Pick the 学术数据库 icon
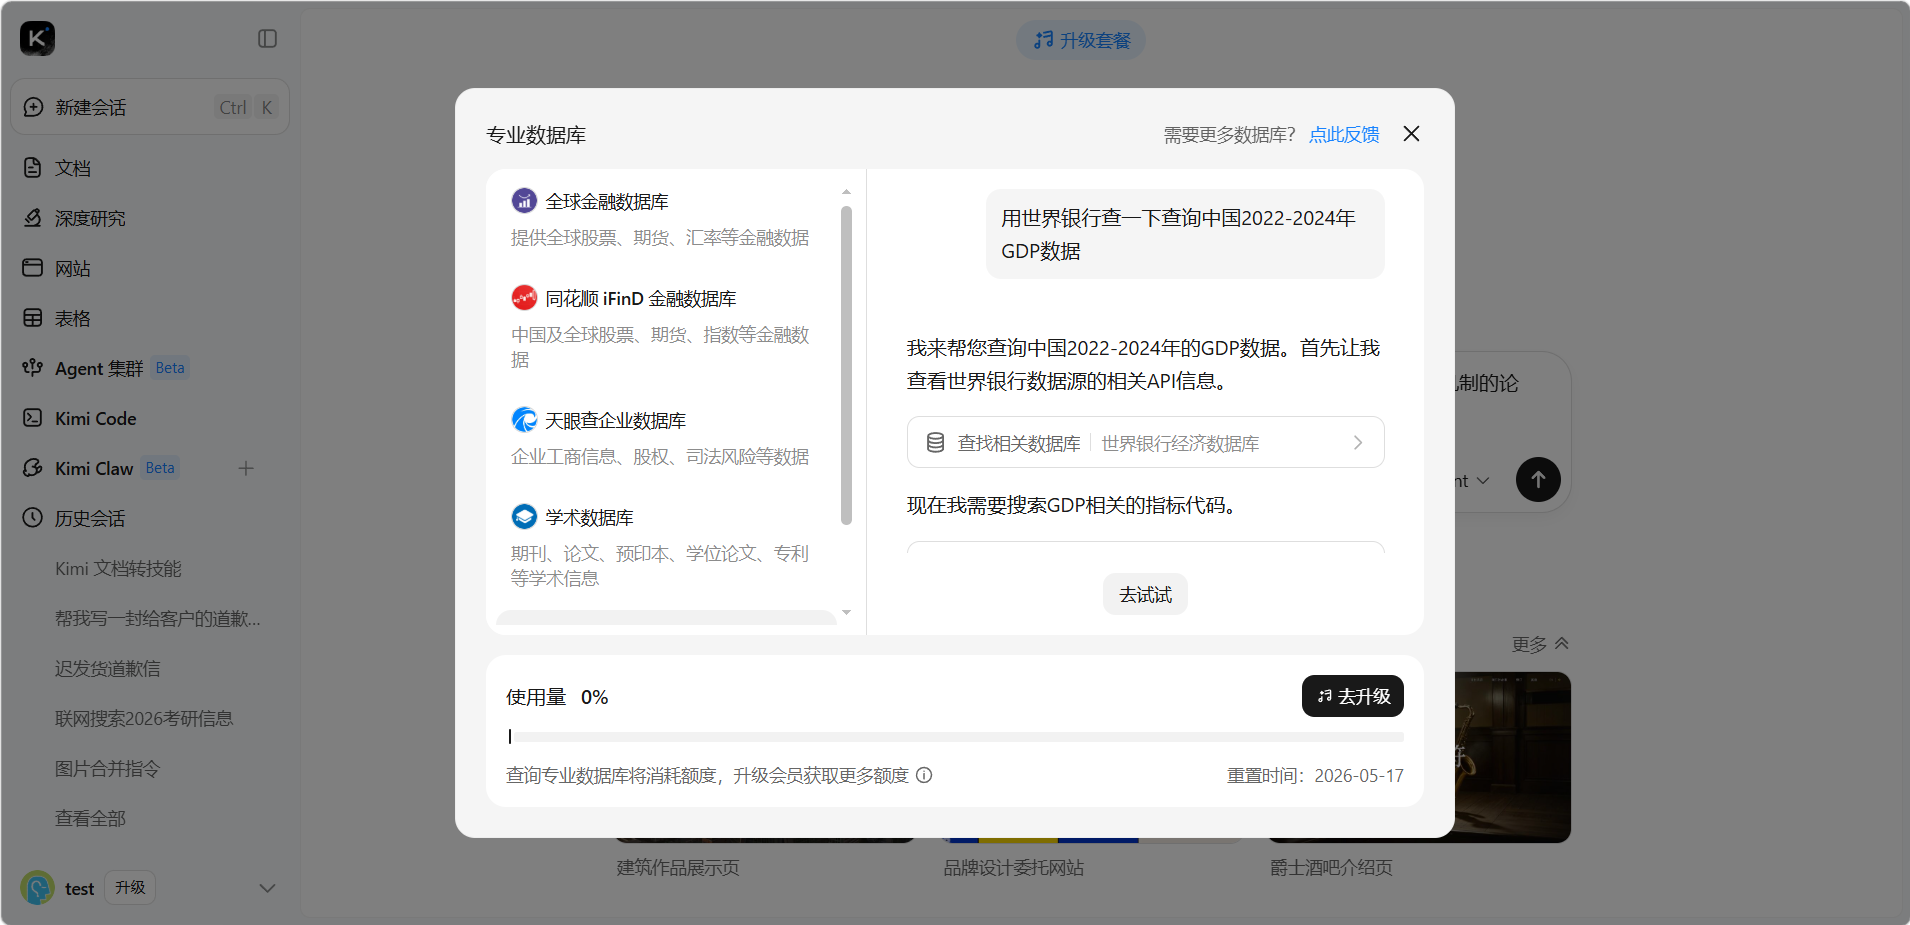 click(524, 517)
